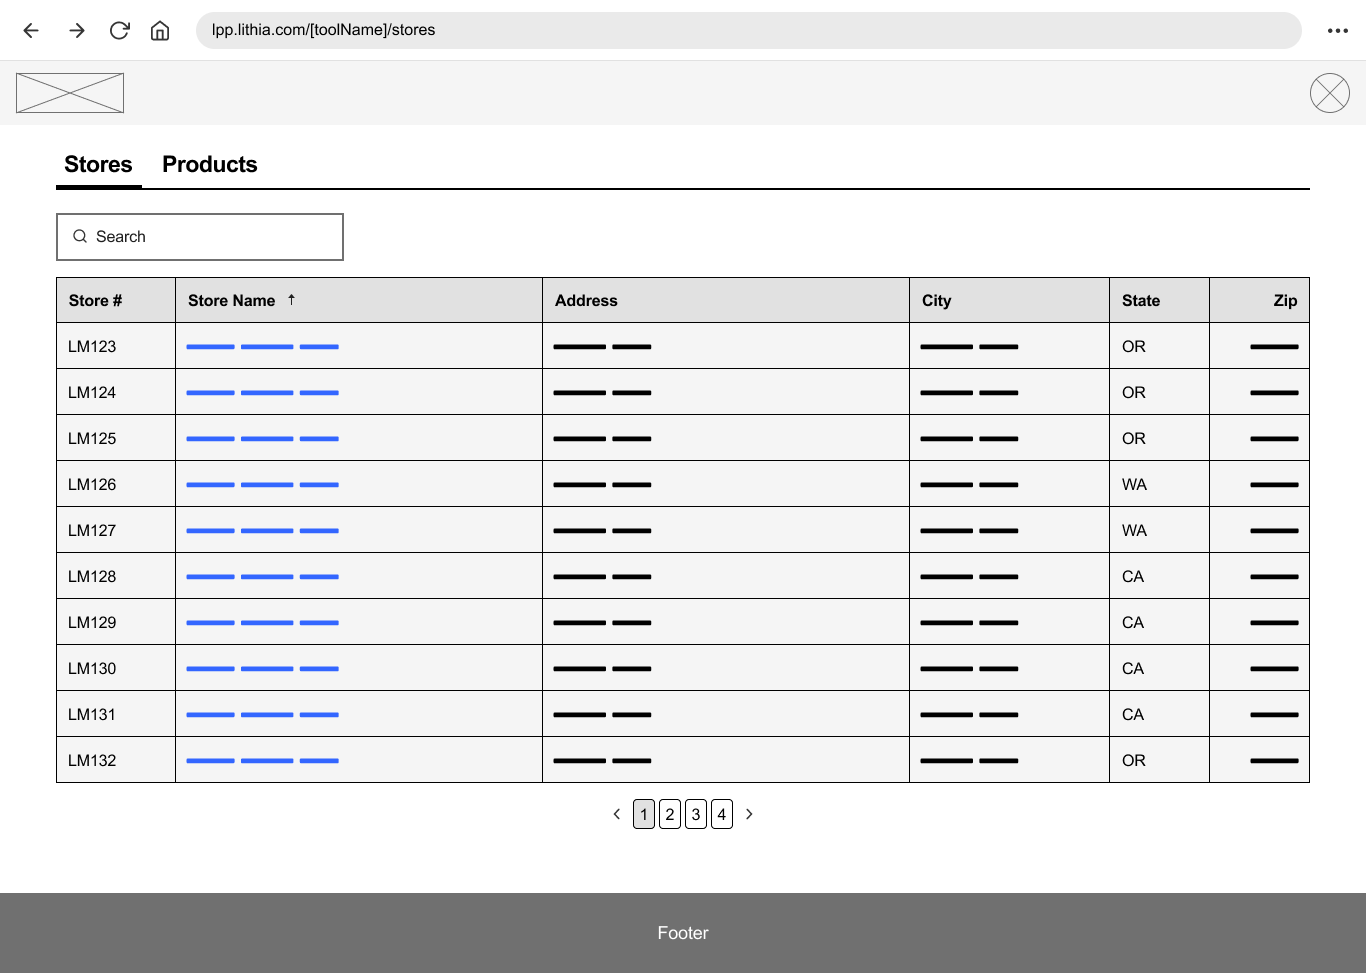Click the browser back arrow
Screen dimensions: 1366x973
(31, 30)
